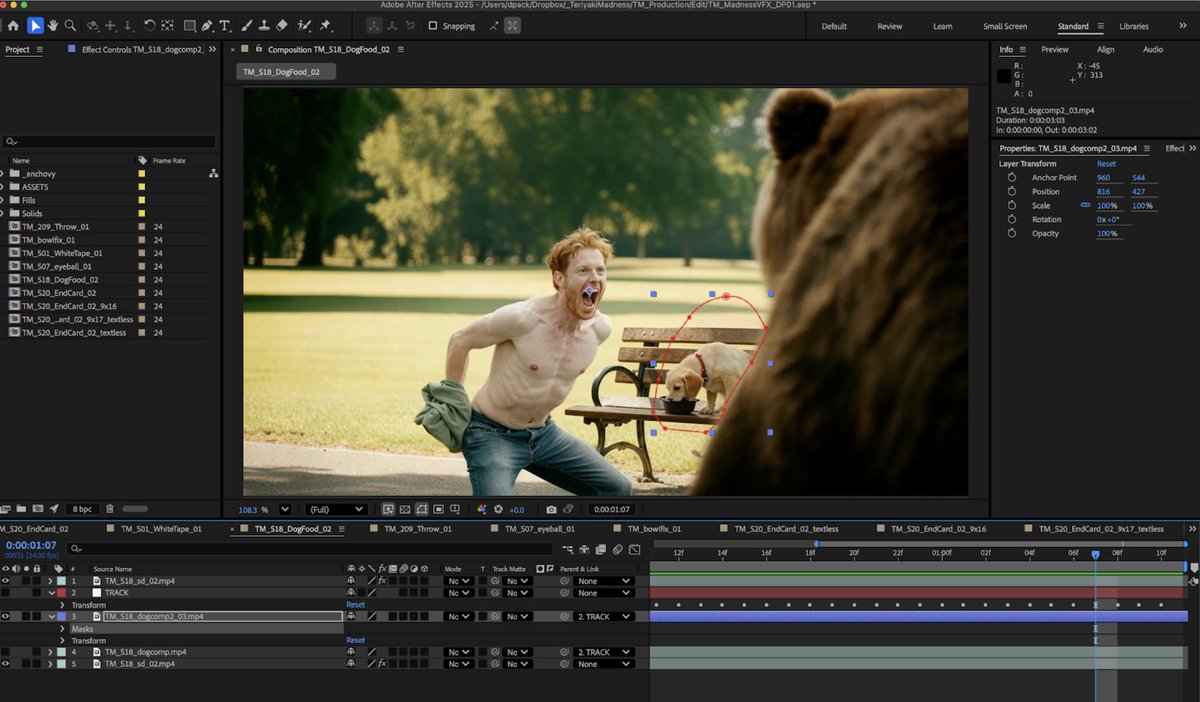Expand layer 4 TM_S18_dogcomp.mp4 properties
The width and height of the screenshot is (1200, 702).
coord(51,652)
